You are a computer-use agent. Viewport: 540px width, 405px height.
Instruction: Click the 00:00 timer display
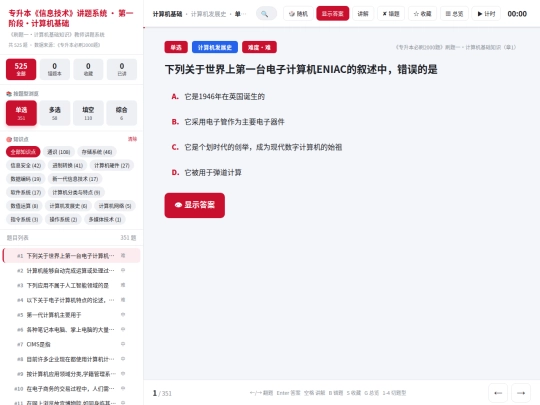click(517, 14)
